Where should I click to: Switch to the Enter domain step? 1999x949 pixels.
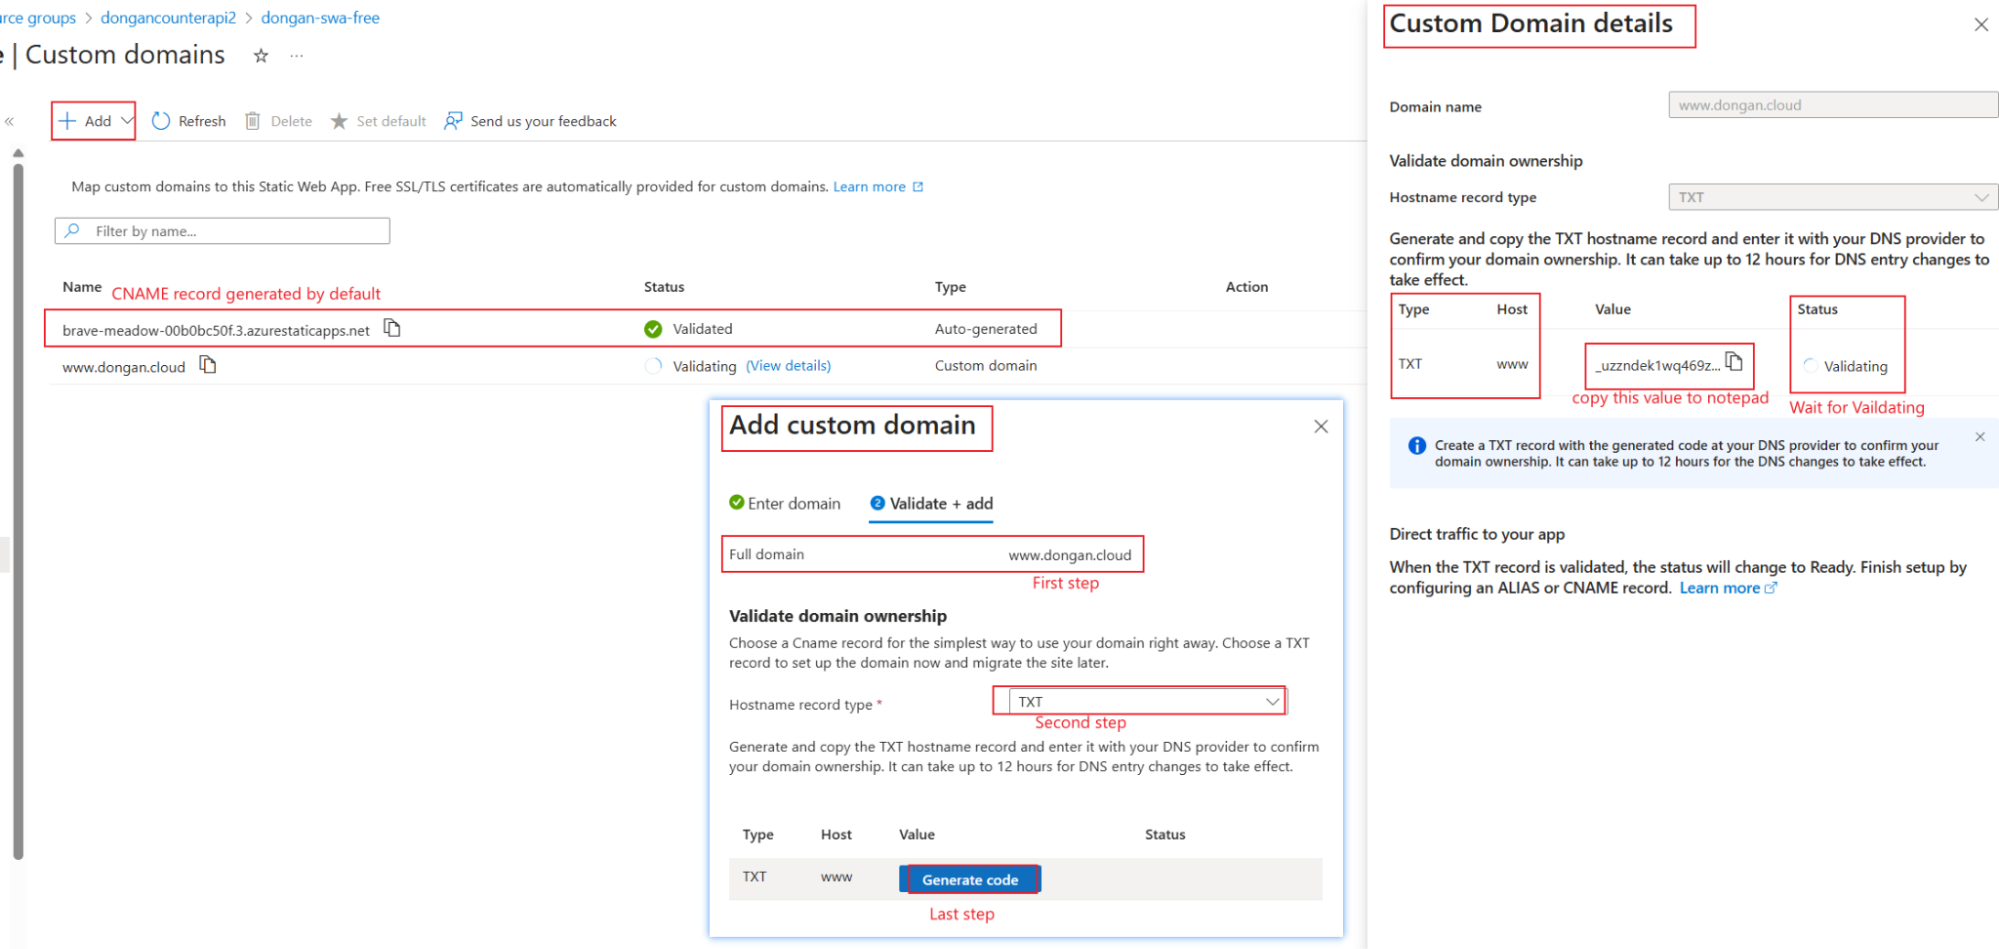pos(785,503)
